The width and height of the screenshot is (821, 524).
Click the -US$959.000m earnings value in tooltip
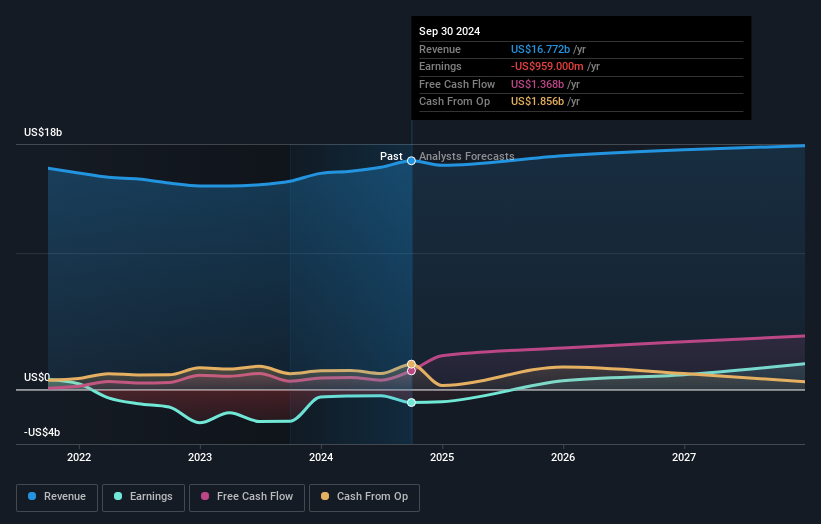tap(547, 66)
